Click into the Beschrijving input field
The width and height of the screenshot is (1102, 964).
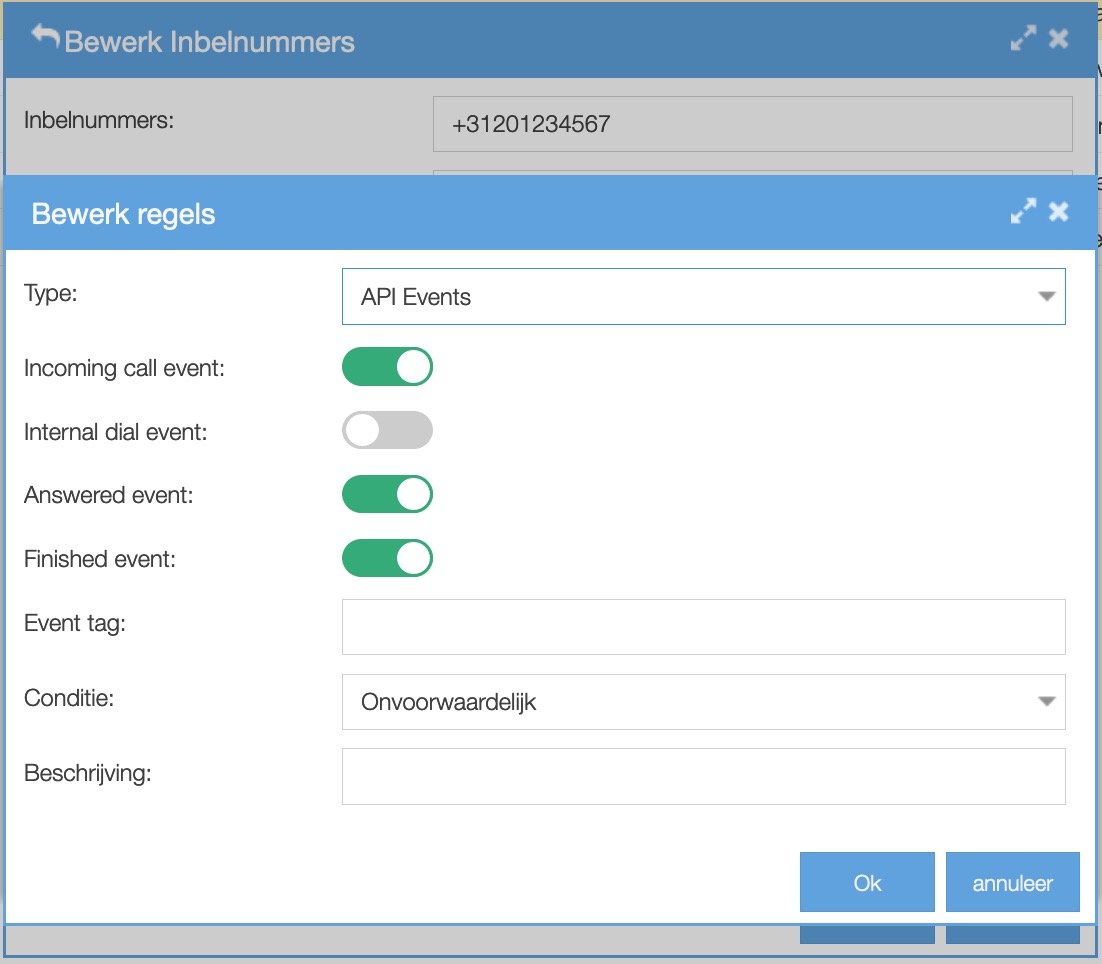(x=703, y=776)
